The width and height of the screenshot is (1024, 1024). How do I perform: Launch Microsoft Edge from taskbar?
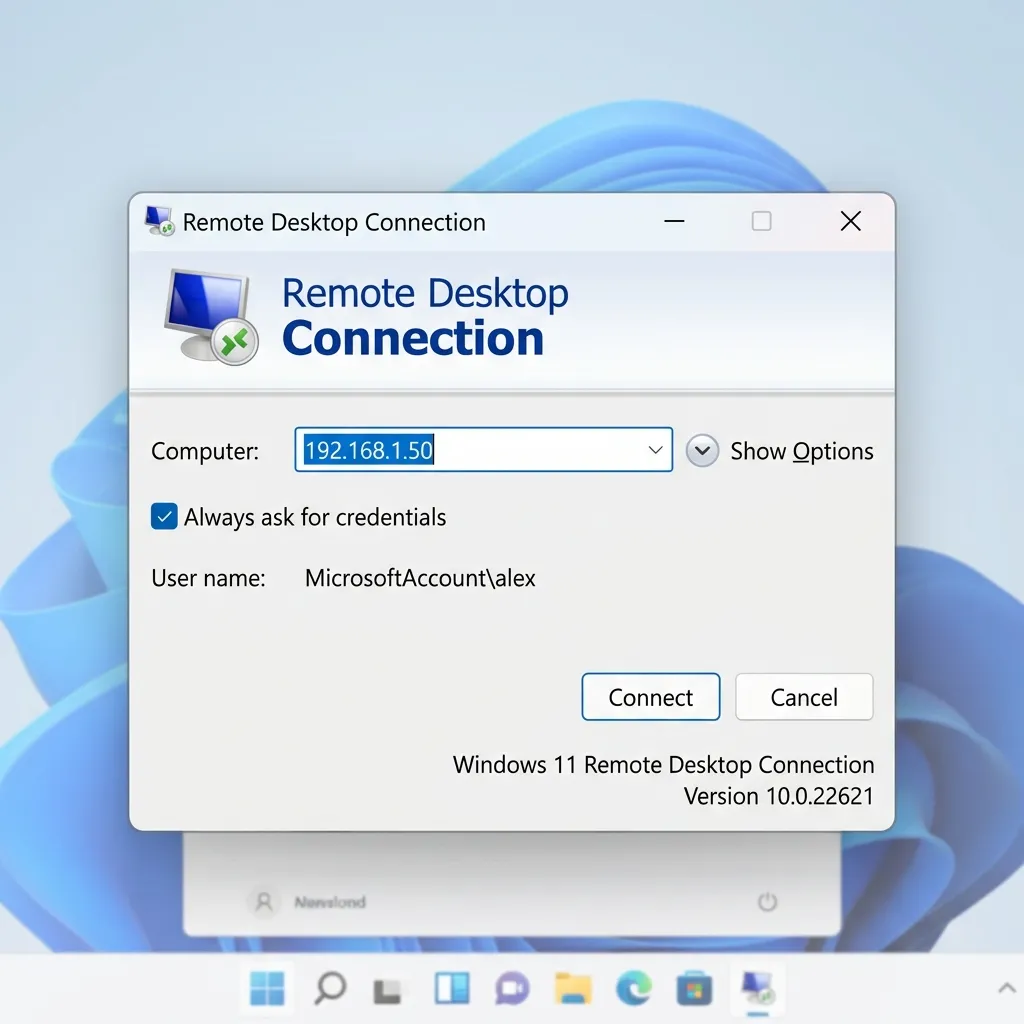(x=633, y=988)
